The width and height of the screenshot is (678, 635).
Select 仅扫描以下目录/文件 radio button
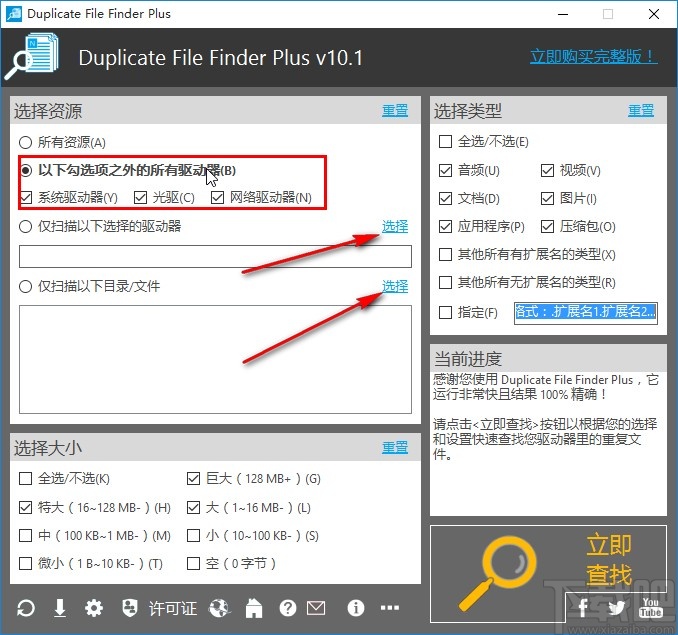pos(26,286)
